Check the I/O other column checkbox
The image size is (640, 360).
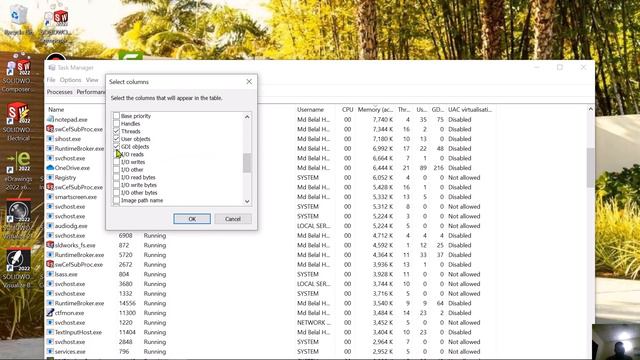pyautogui.click(x=116, y=169)
